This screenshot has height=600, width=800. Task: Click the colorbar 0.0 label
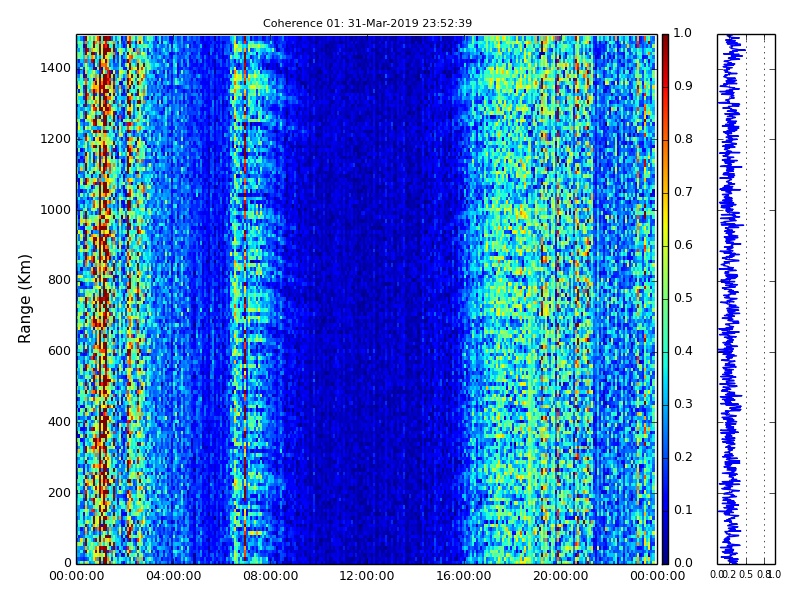pyautogui.click(x=683, y=563)
